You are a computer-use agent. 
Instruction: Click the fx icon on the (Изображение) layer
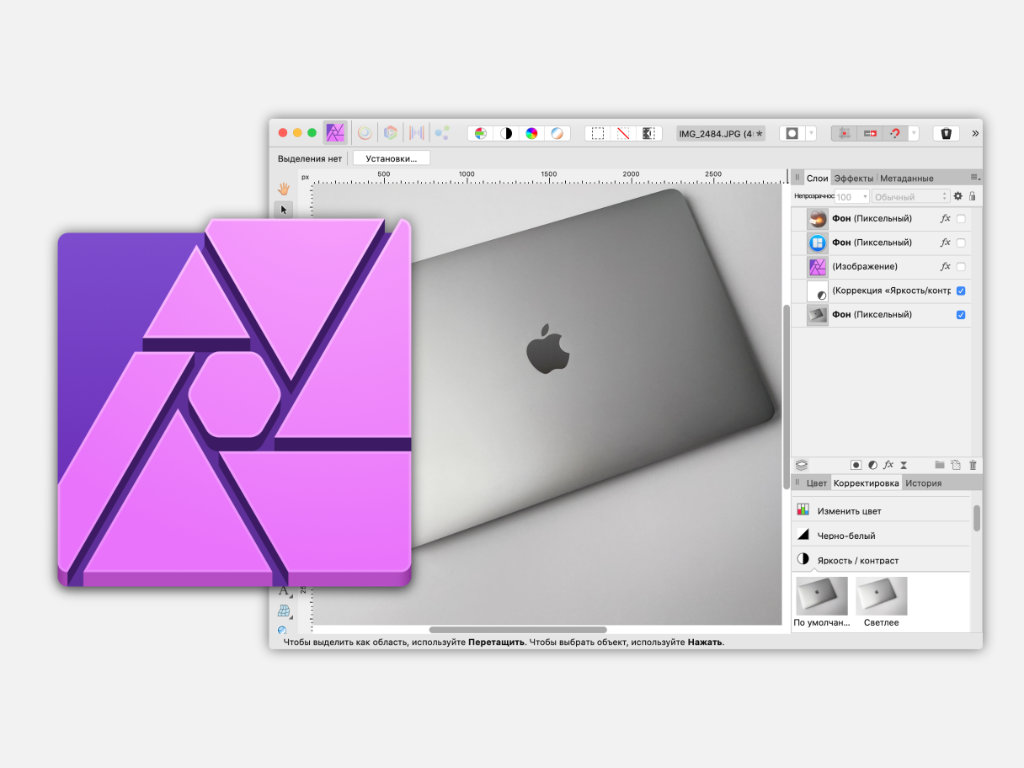(945, 266)
